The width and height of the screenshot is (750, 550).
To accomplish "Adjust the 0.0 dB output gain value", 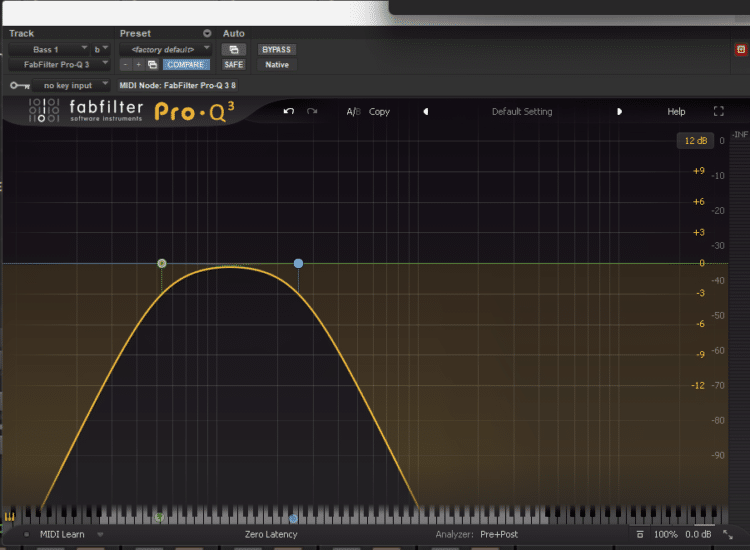I will (x=698, y=534).
